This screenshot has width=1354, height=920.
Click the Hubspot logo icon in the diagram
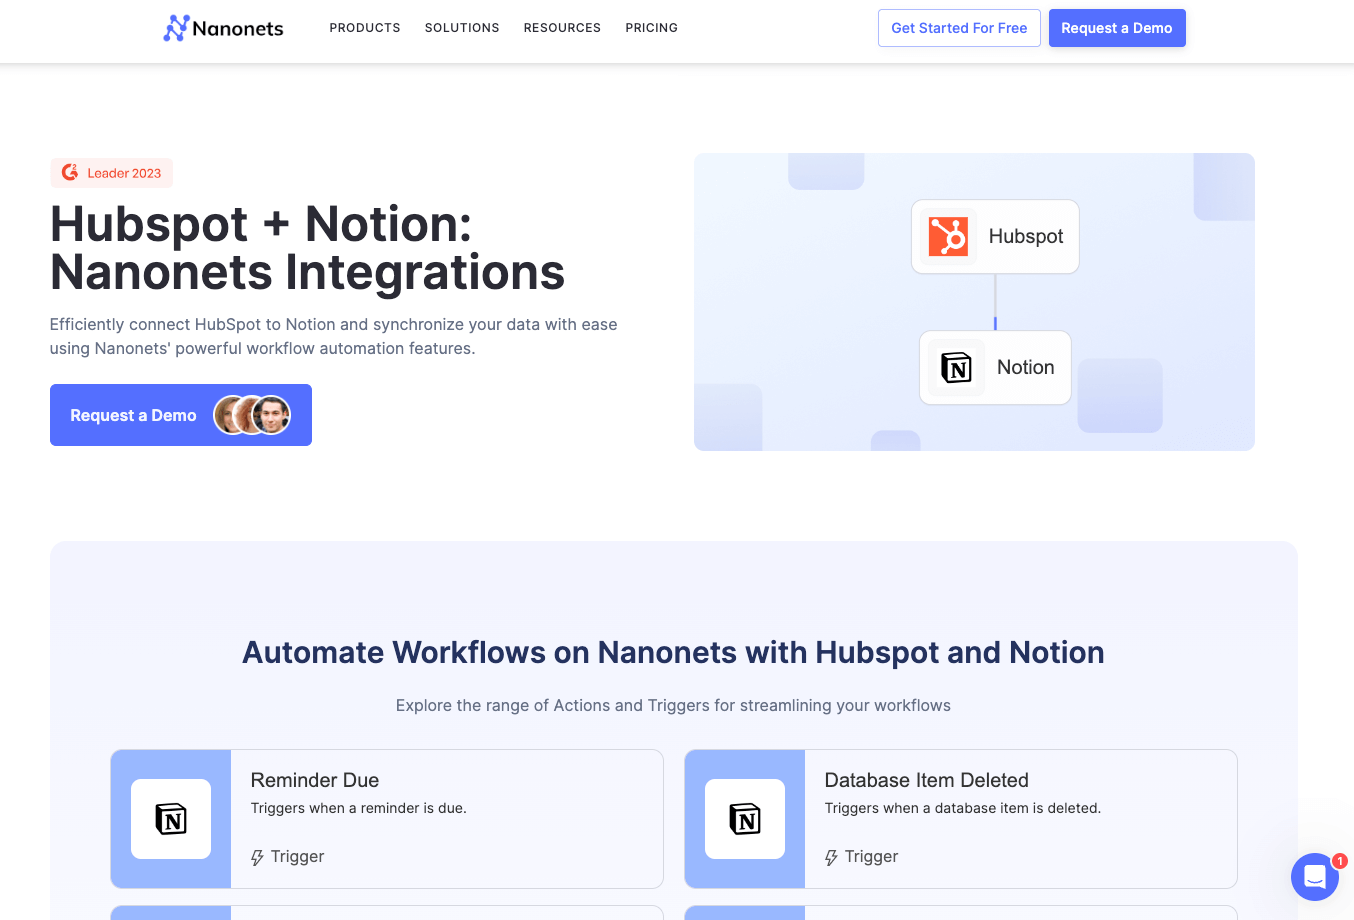pos(948,237)
